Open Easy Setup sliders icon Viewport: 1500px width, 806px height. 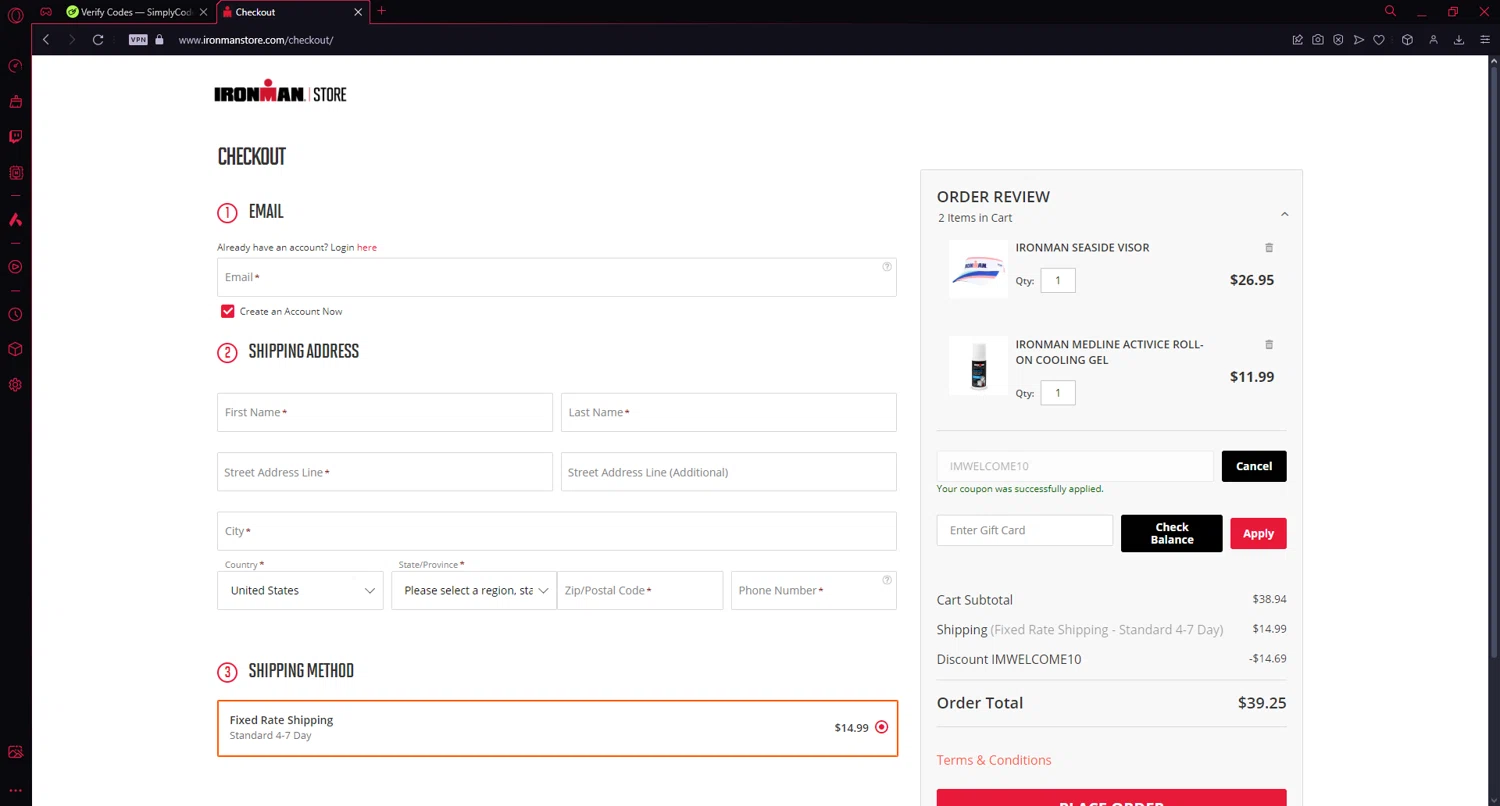click(1485, 40)
